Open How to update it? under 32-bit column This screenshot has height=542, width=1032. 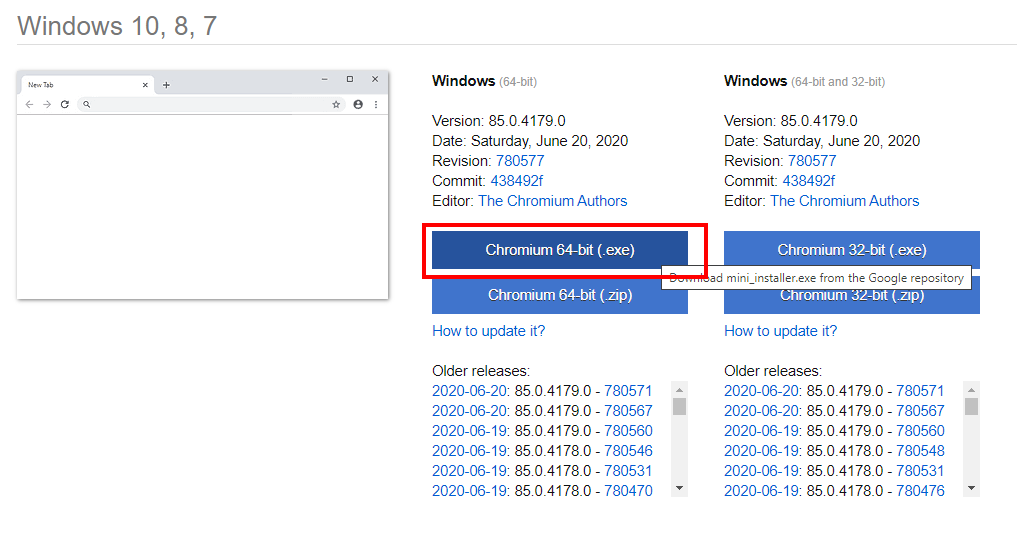click(781, 331)
